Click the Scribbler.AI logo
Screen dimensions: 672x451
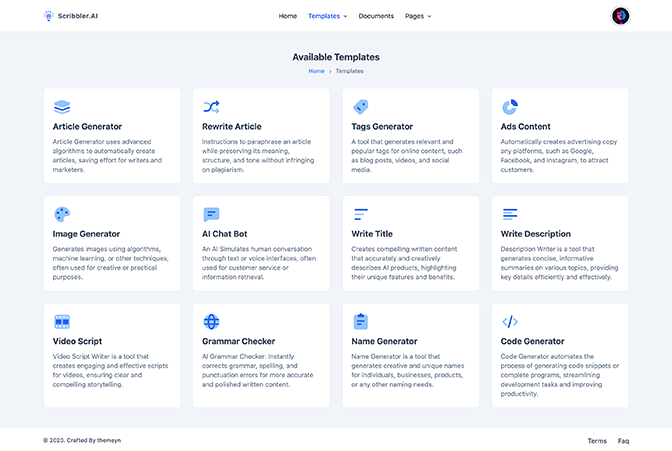click(71, 16)
